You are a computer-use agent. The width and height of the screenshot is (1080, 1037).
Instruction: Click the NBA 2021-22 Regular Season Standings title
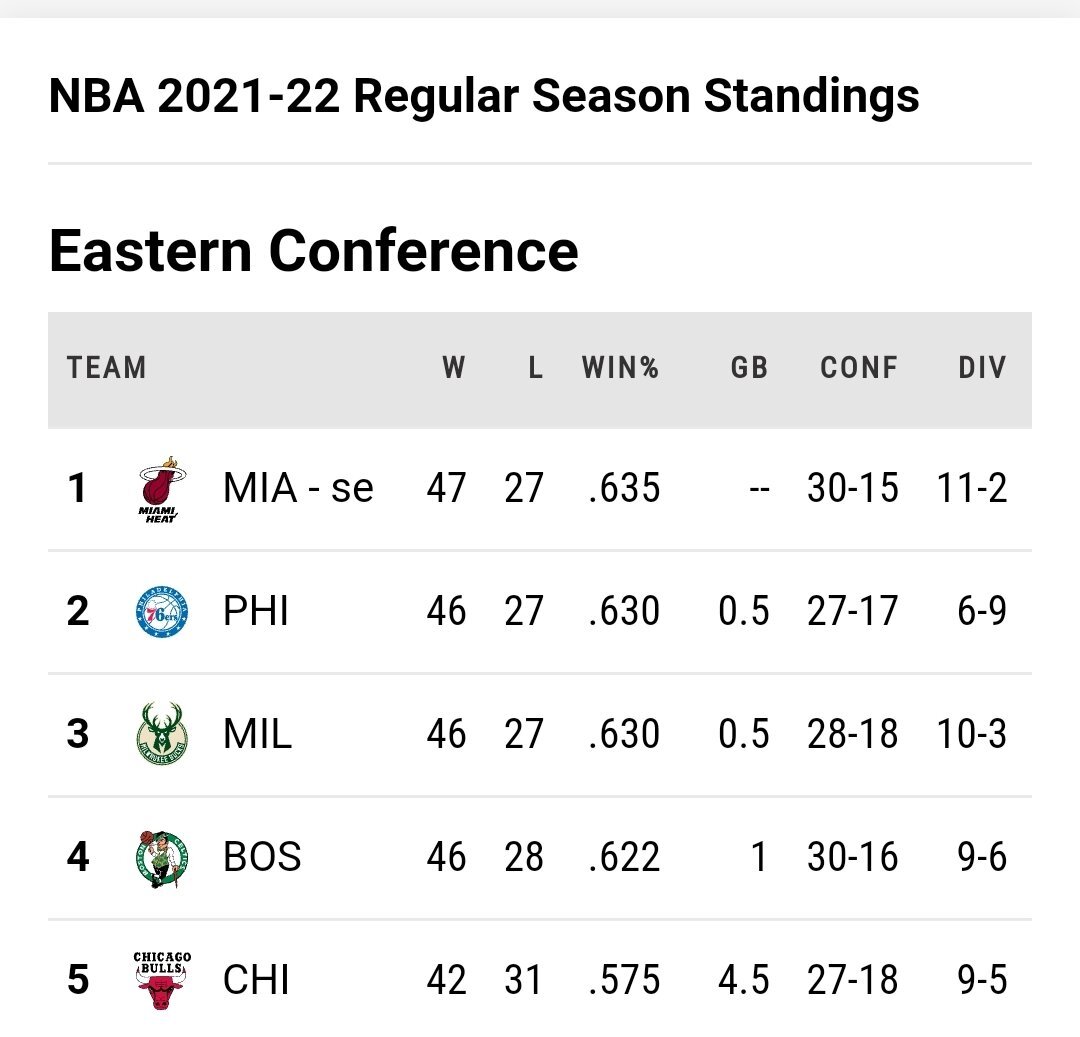click(484, 95)
